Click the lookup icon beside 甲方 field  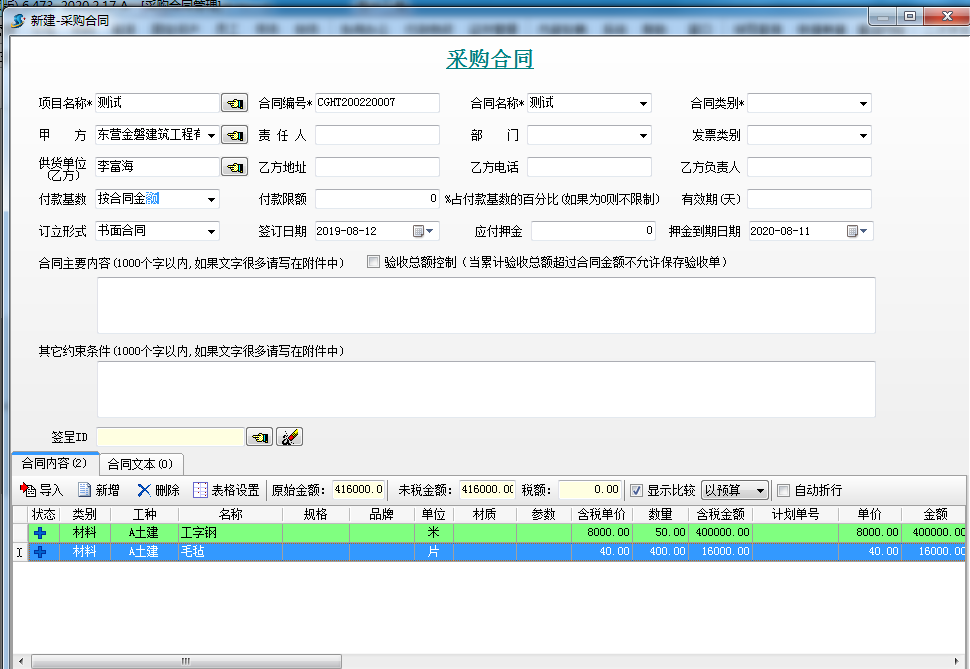[234, 135]
